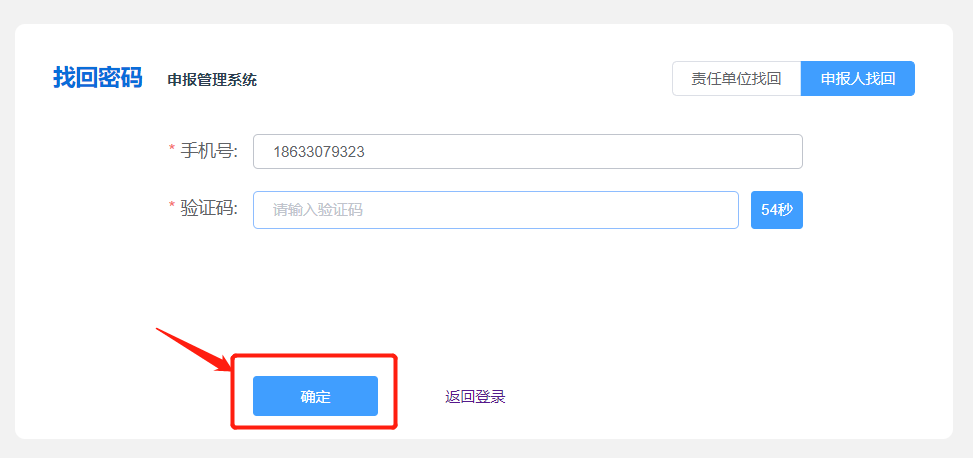Image resolution: width=973 pixels, height=458 pixels.
Task: Click into the 验证码 input box
Action: point(495,210)
